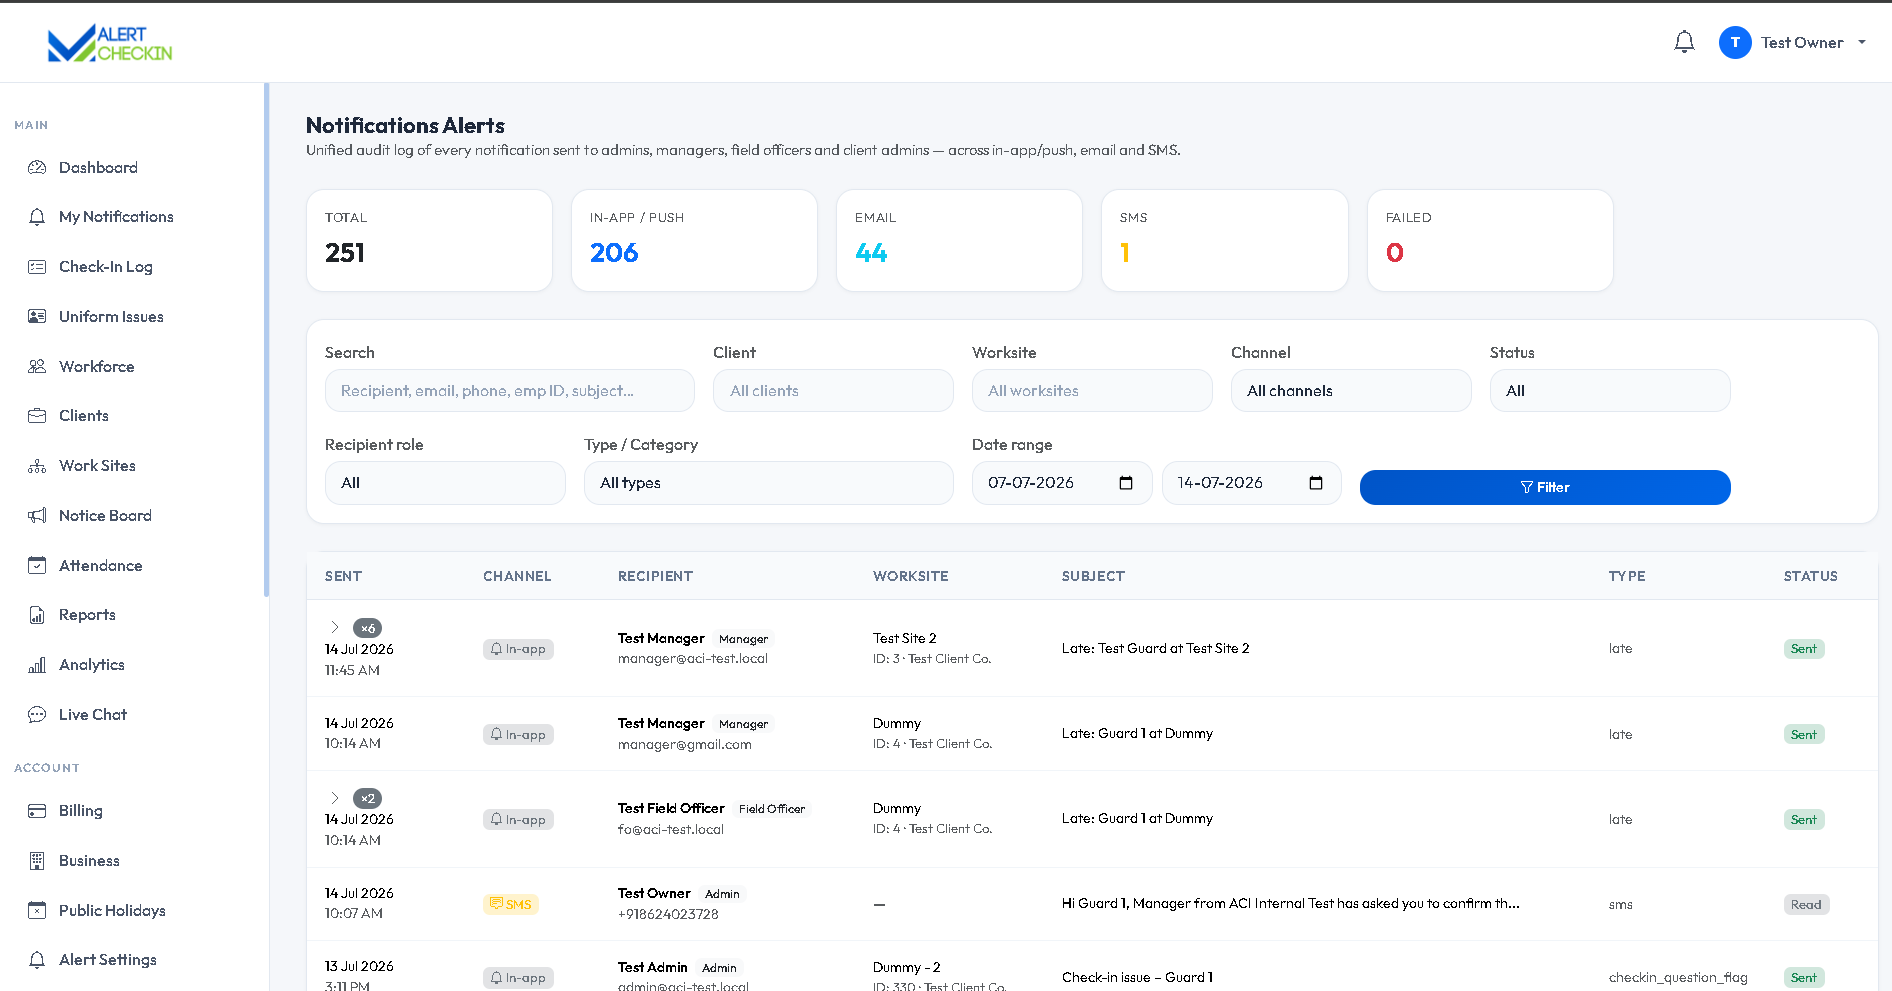Click the Billing card icon
The height and width of the screenshot is (991, 1892).
click(37, 811)
